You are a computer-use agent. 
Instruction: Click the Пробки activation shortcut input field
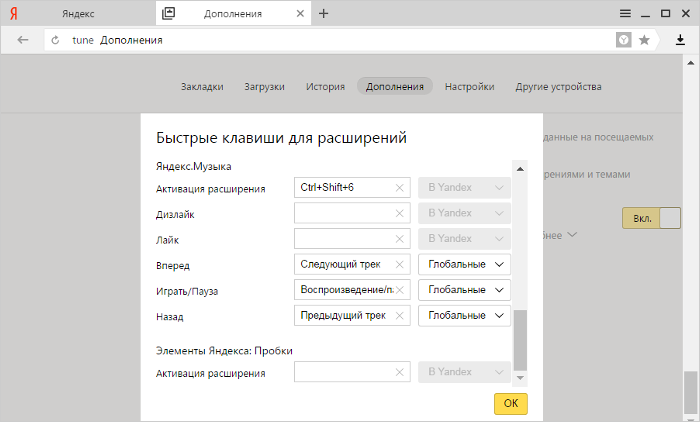[x=352, y=372]
